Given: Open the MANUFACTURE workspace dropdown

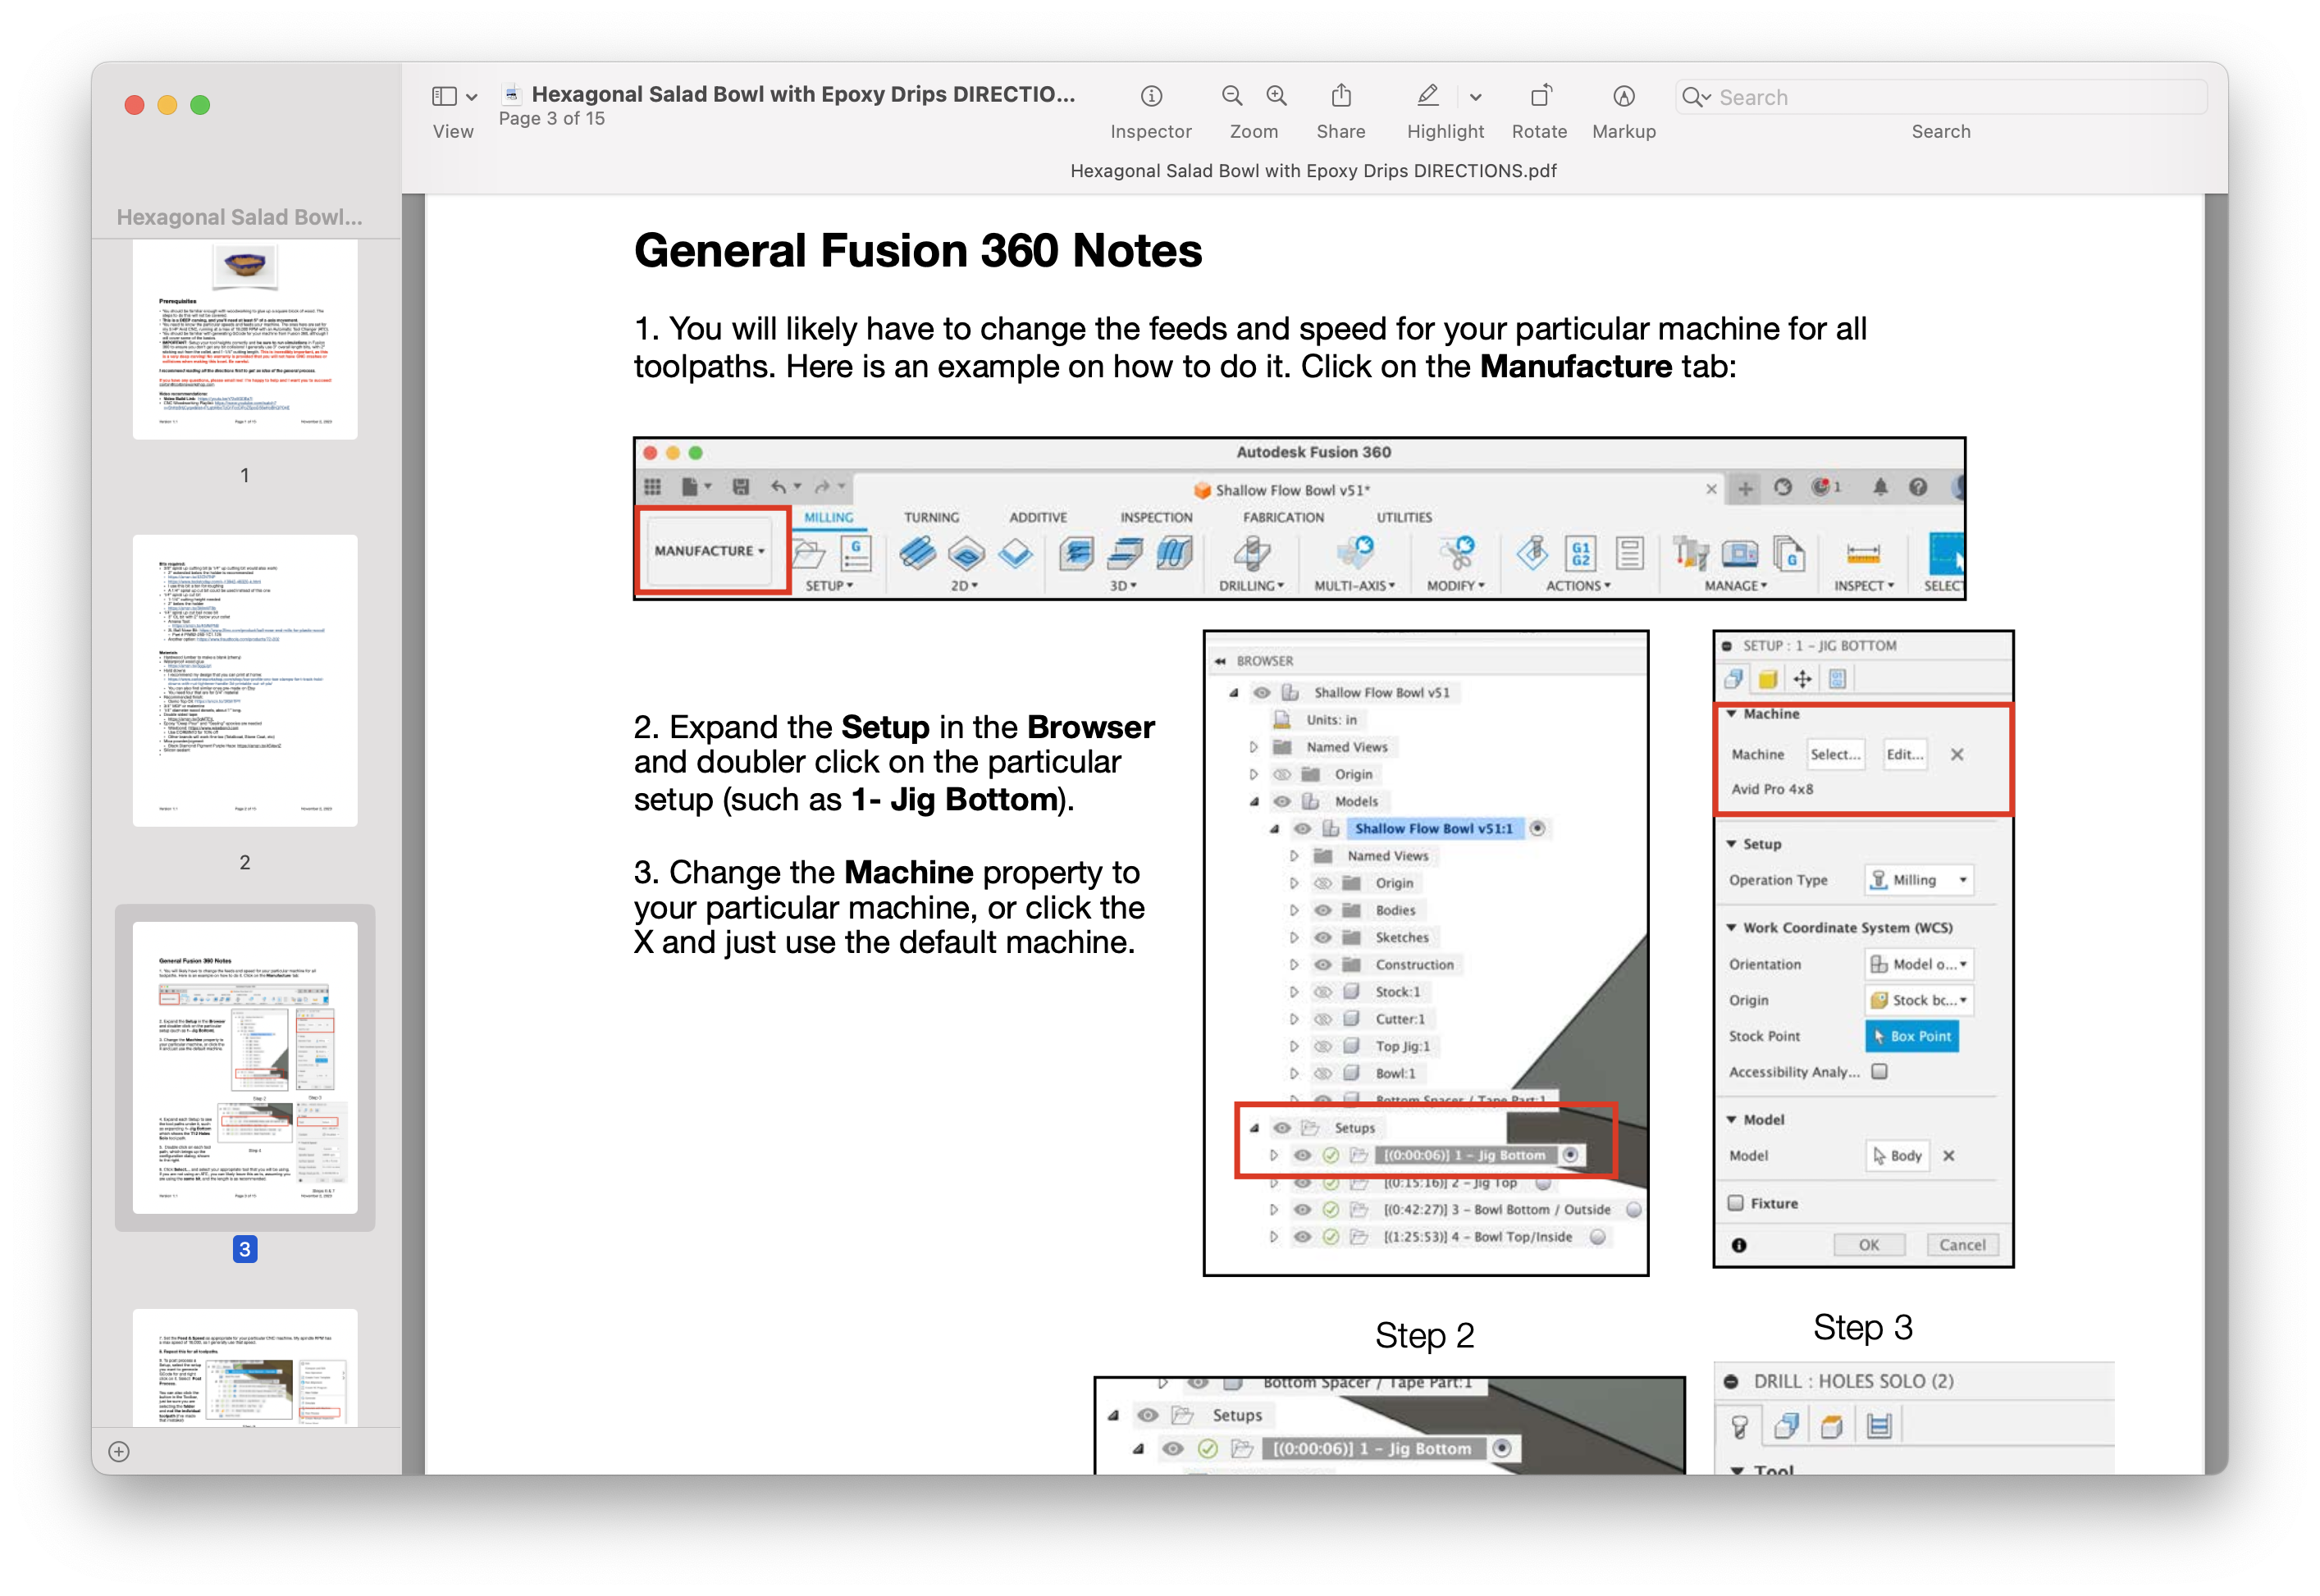Looking at the screenshot, I should [x=710, y=551].
